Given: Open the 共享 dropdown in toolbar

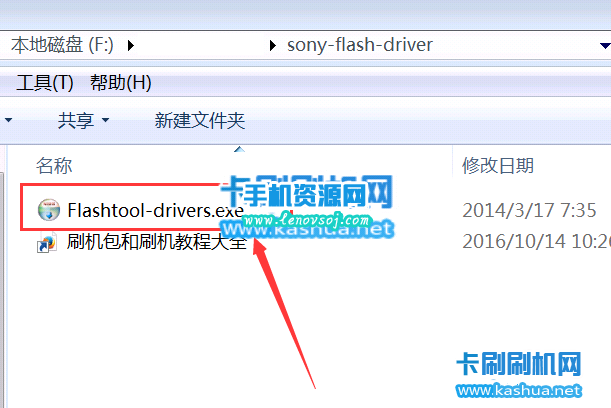Looking at the screenshot, I should [x=83, y=120].
